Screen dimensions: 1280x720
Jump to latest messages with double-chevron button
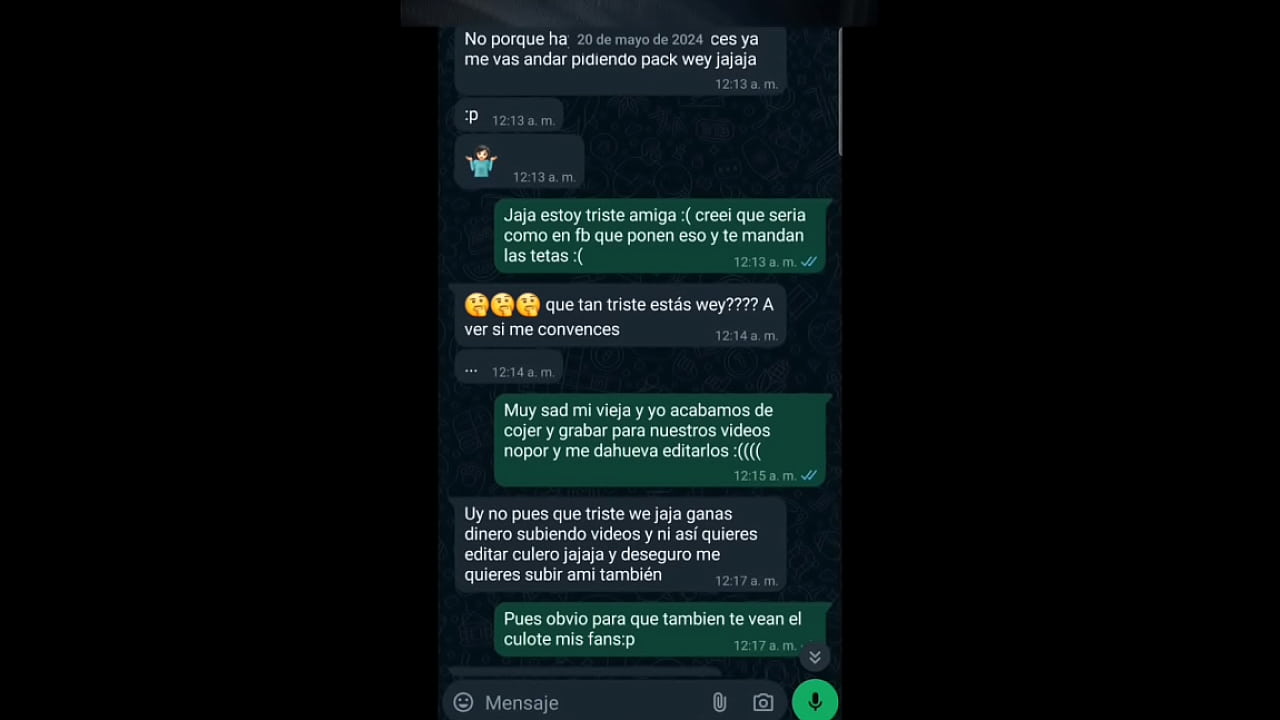click(815, 657)
